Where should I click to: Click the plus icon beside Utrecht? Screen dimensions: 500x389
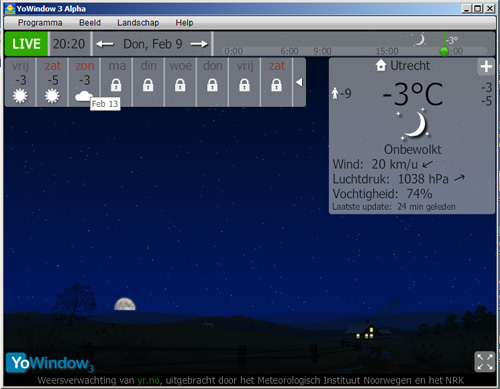tap(486, 66)
